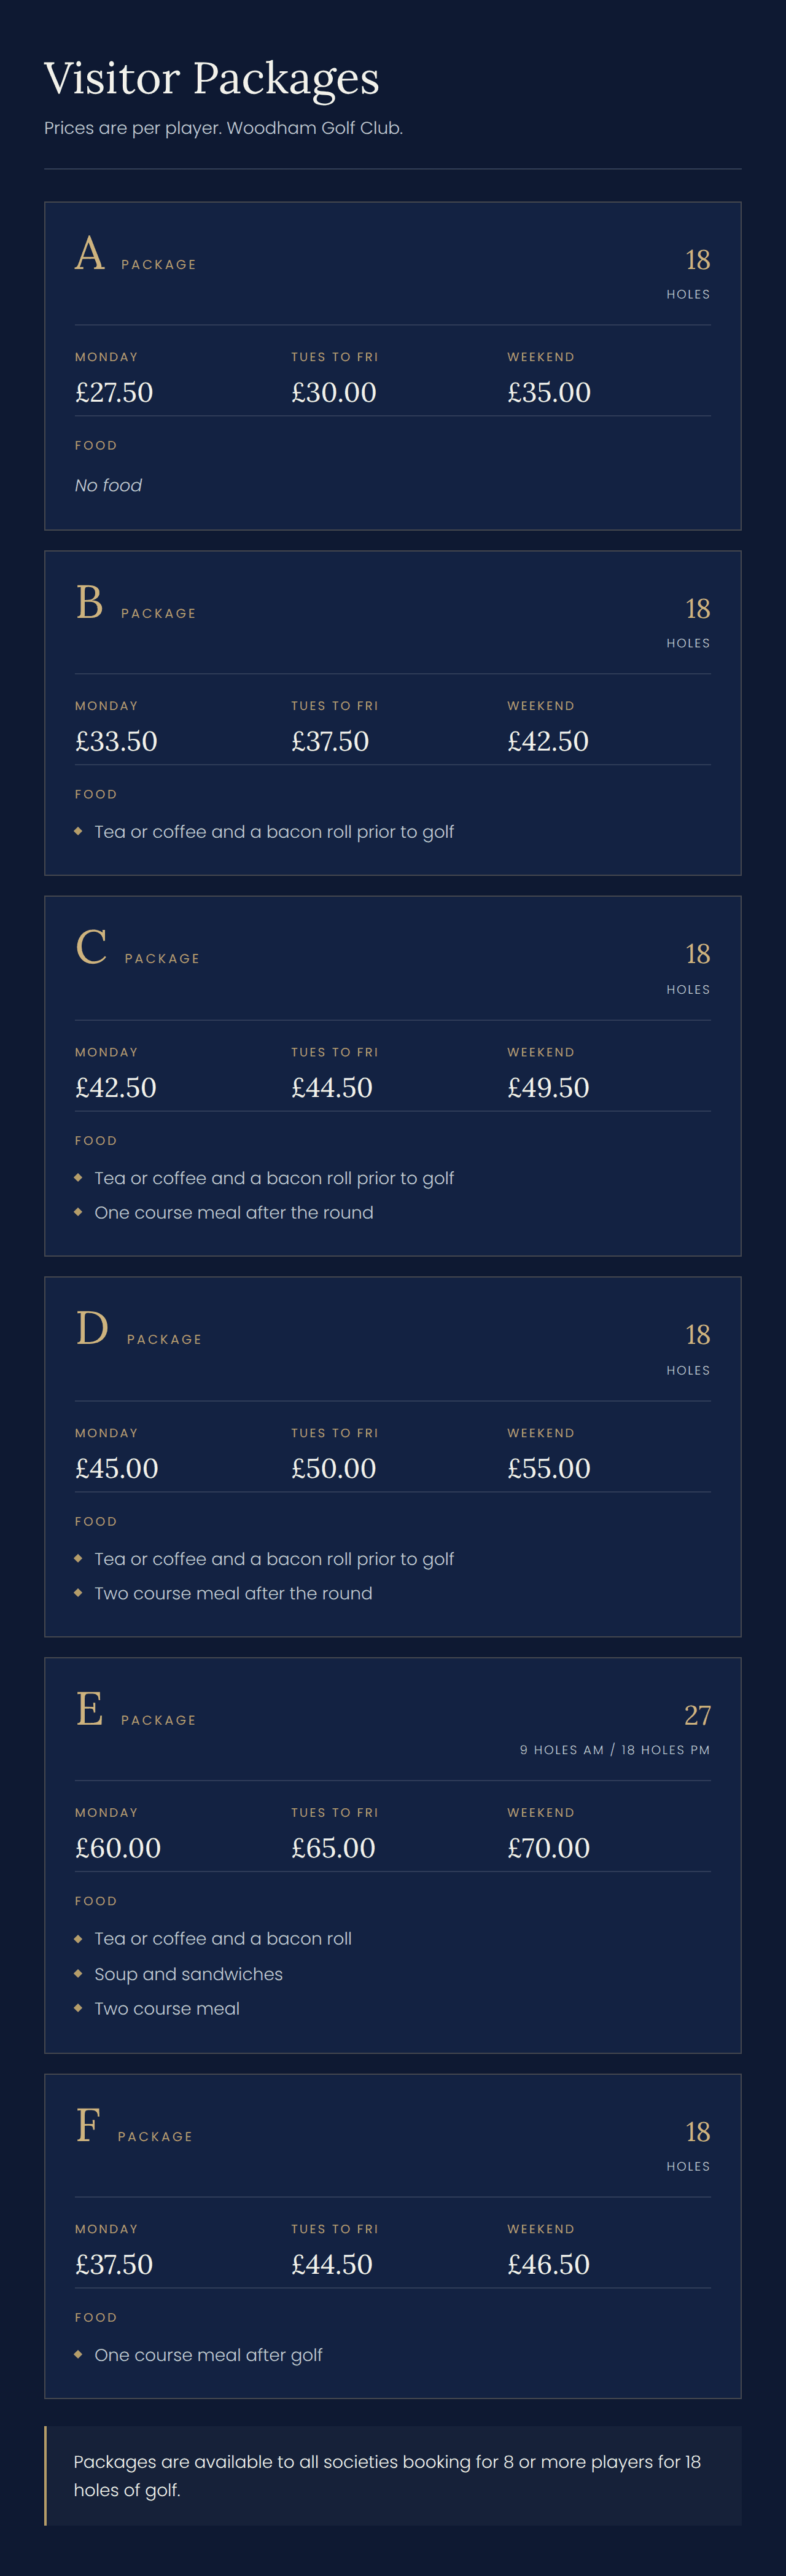This screenshot has height=2576, width=786.
Task: Select Package A Monday price £27.50
Action: [114, 392]
